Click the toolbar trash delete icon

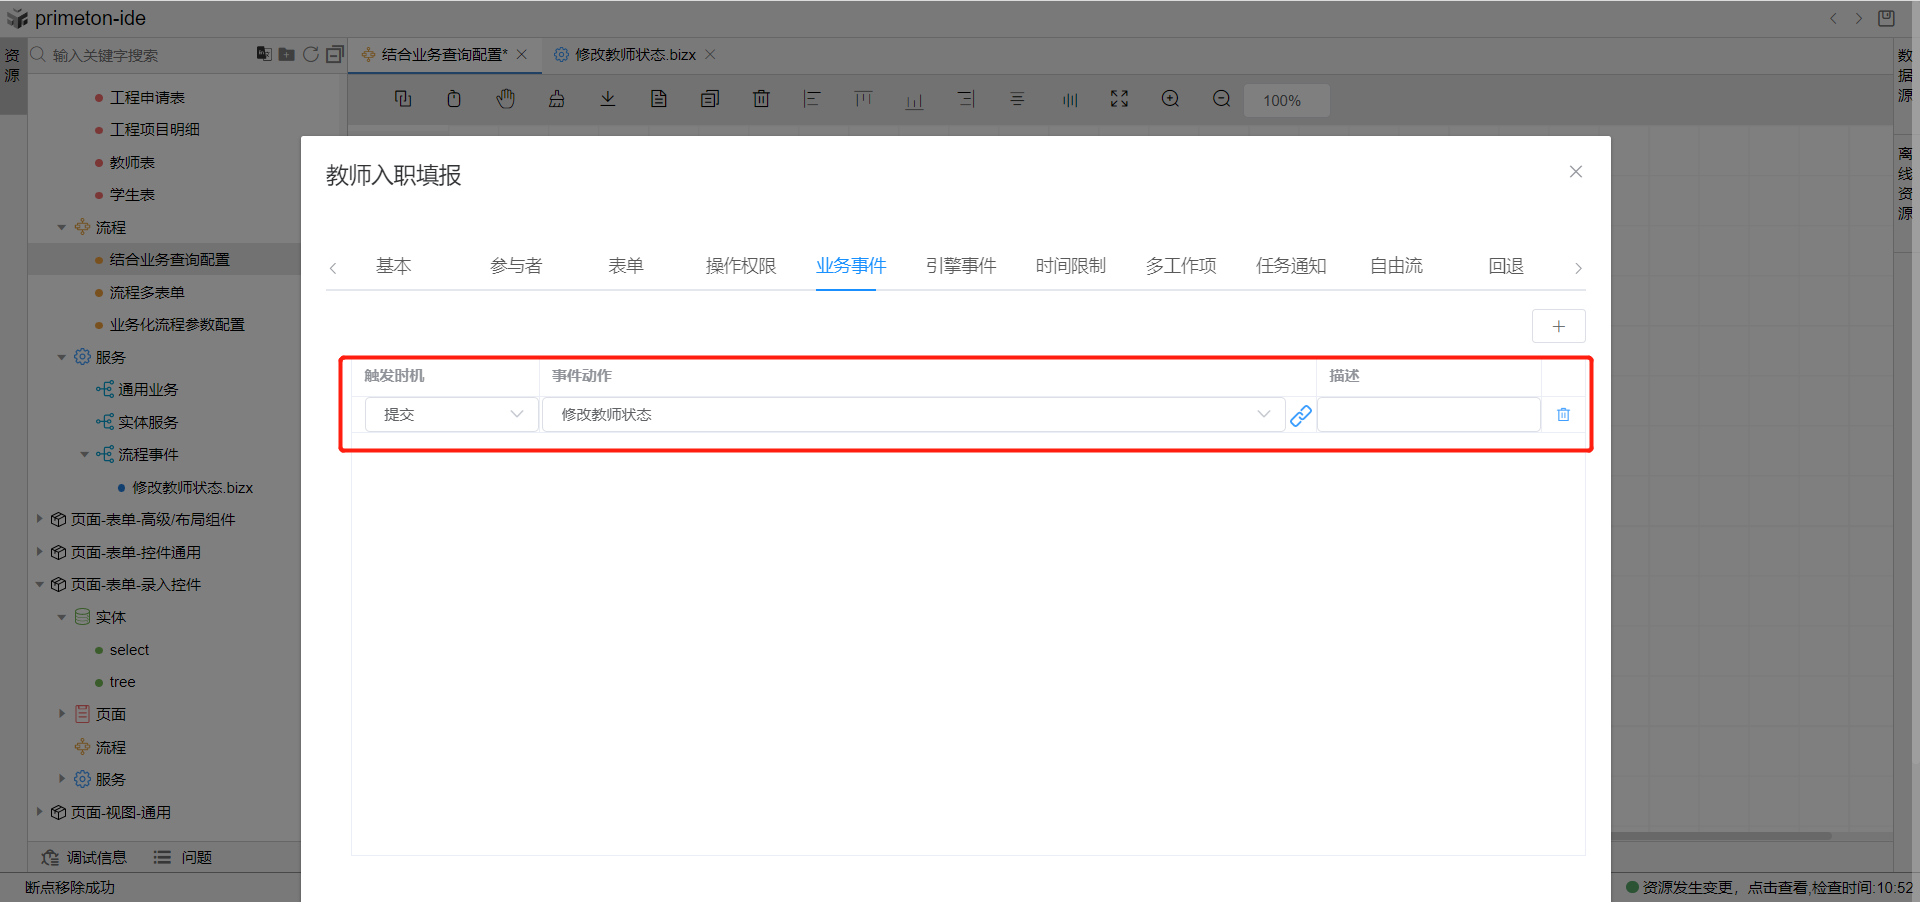[x=761, y=99]
